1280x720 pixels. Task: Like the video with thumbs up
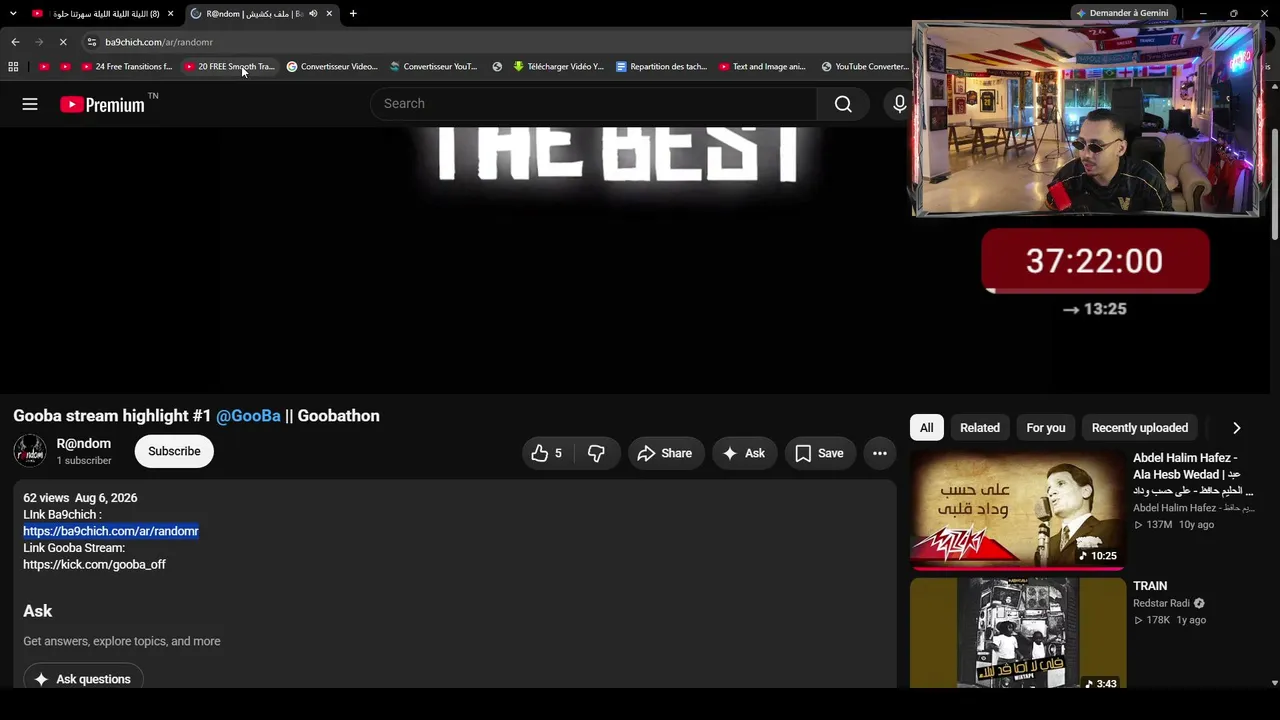pos(547,453)
